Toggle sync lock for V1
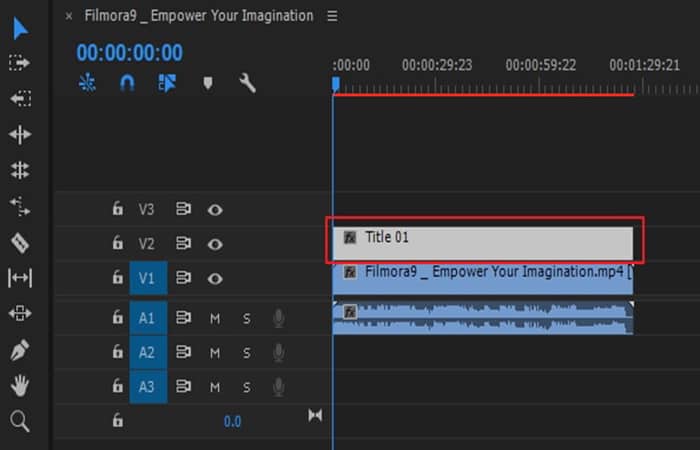This screenshot has width=700, height=450. 183,278
